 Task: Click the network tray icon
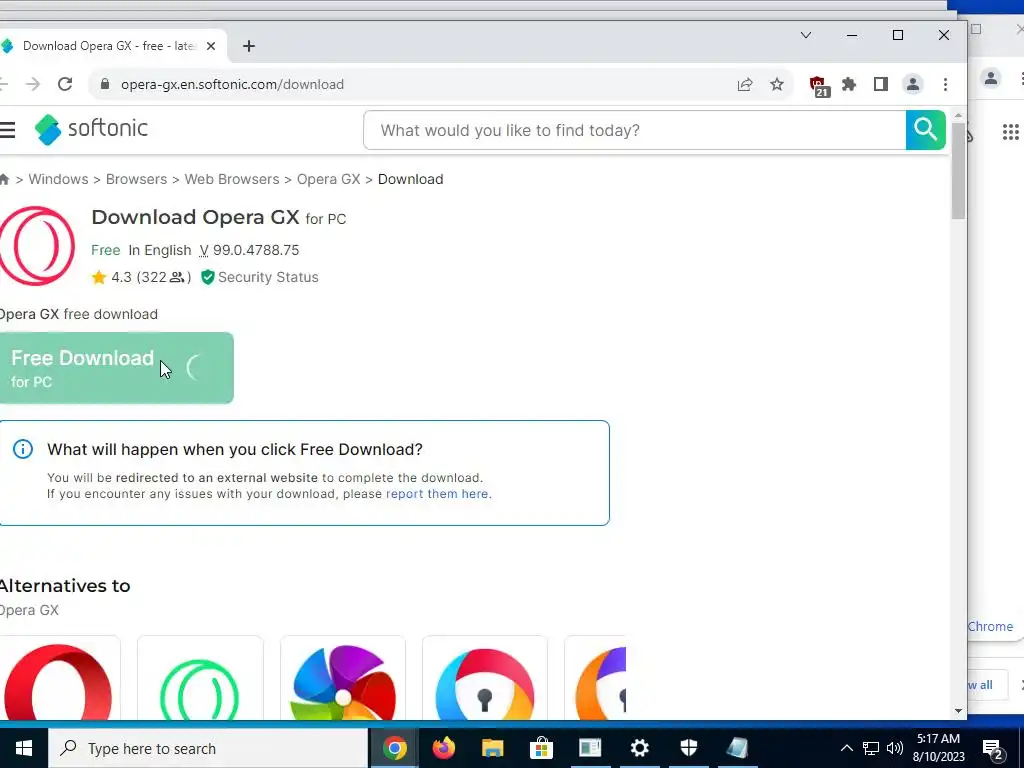[x=871, y=748]
